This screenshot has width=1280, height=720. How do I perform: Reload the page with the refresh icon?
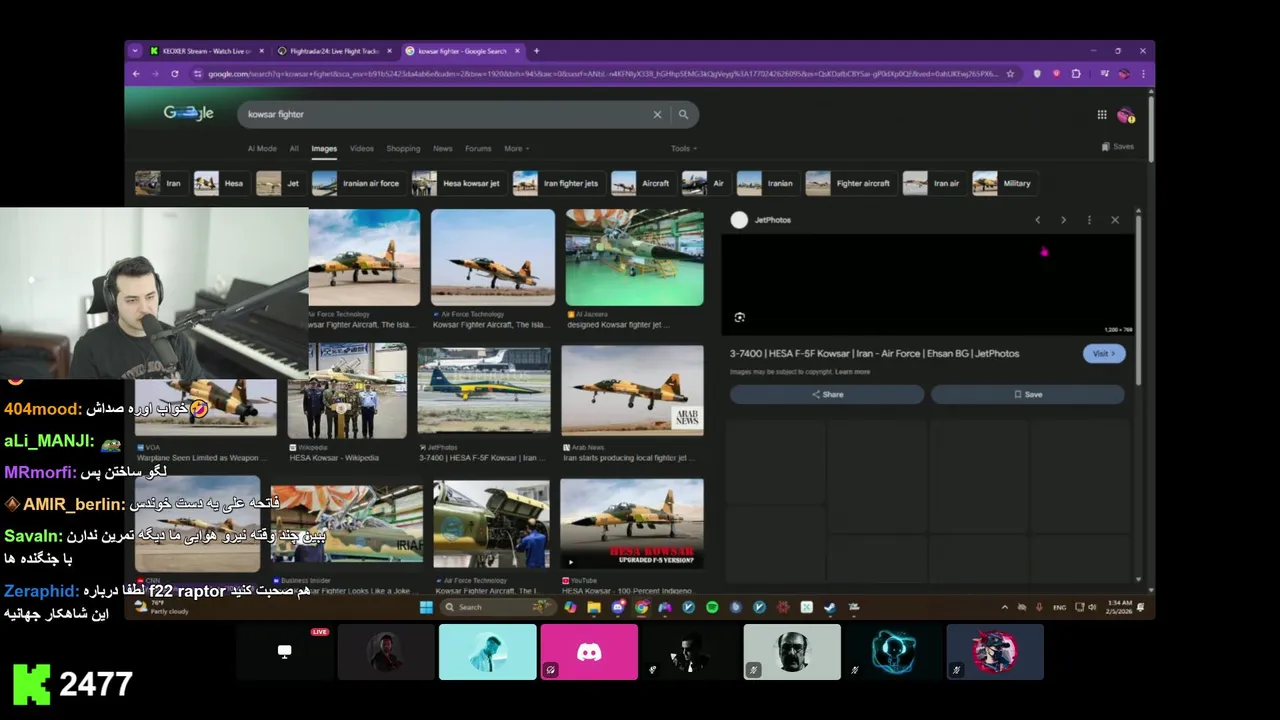pyautogui.click(x=175, y=74)
